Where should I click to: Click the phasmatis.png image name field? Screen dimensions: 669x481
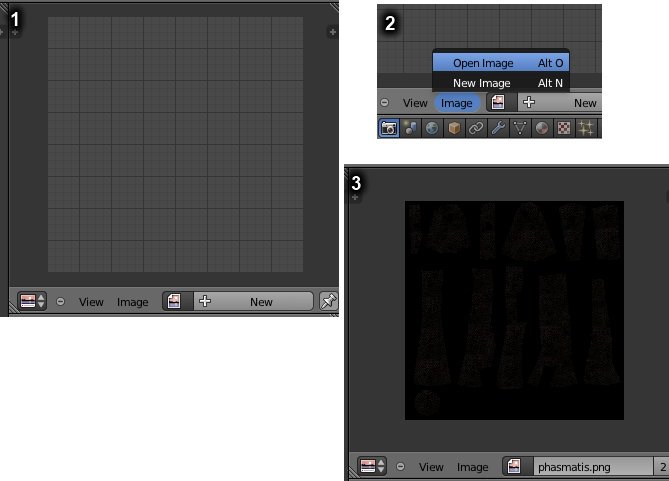(x=593, y=466)
